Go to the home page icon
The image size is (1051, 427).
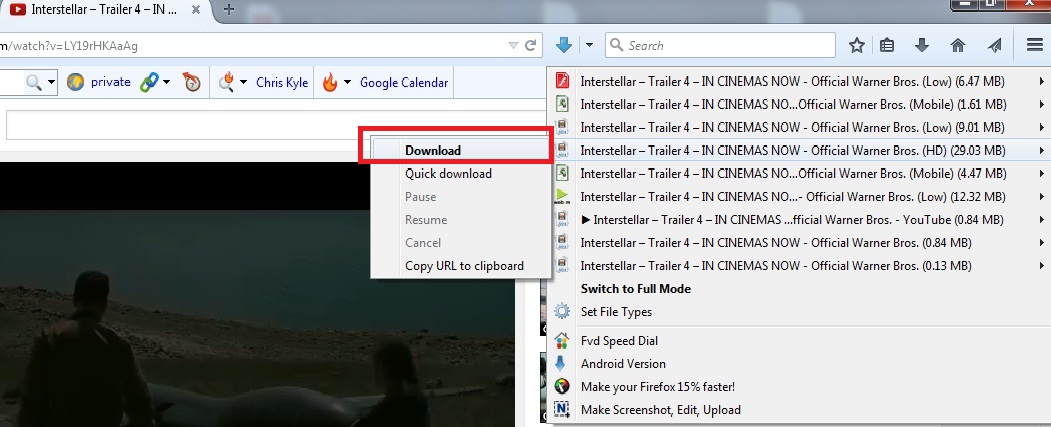point(958,46)
